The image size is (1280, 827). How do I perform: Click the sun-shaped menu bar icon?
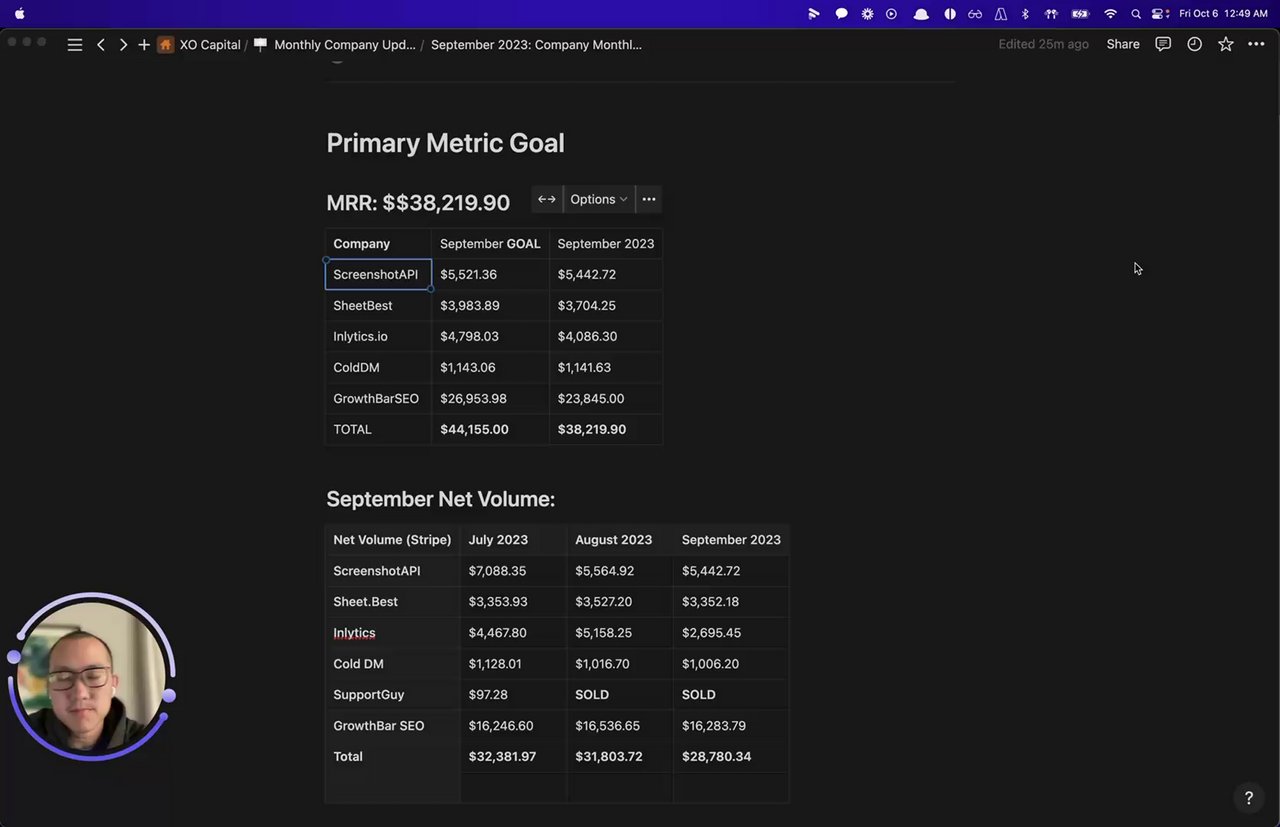[867, 14]
